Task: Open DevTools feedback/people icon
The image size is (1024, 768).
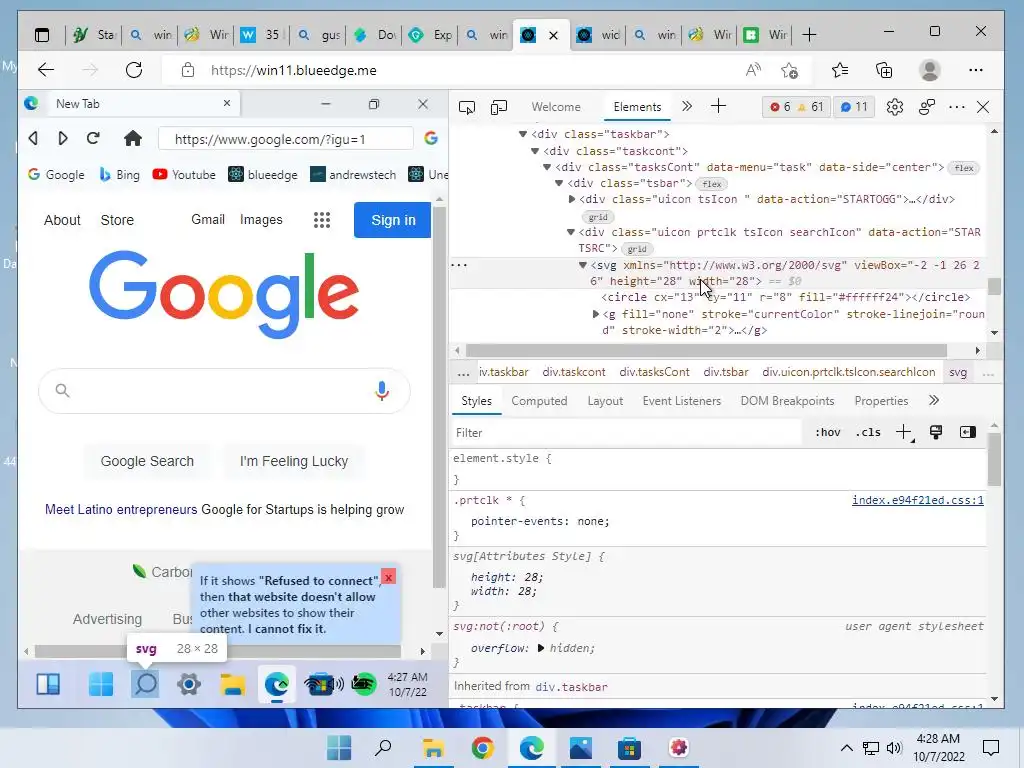Action: coord(927,107)
